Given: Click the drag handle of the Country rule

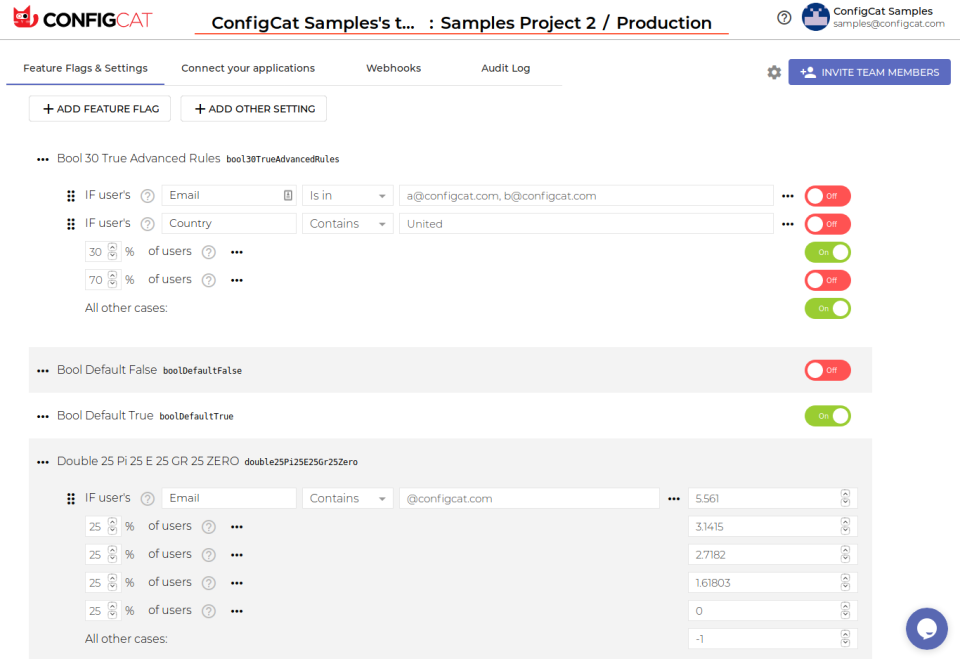Looking at the screenshot, I should coord(71,223).
